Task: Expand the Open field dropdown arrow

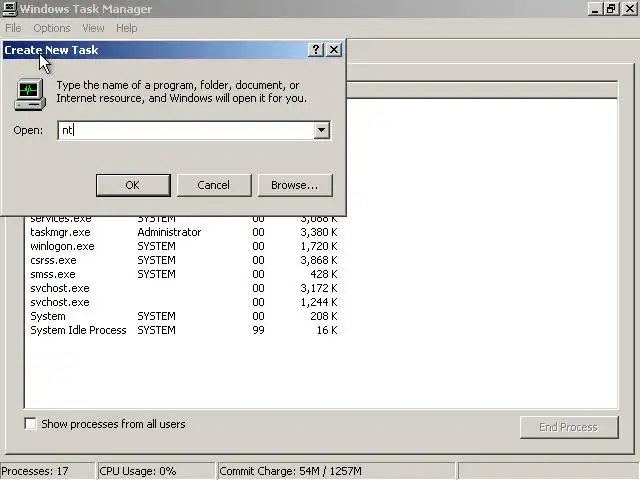Action: [322, 130]
